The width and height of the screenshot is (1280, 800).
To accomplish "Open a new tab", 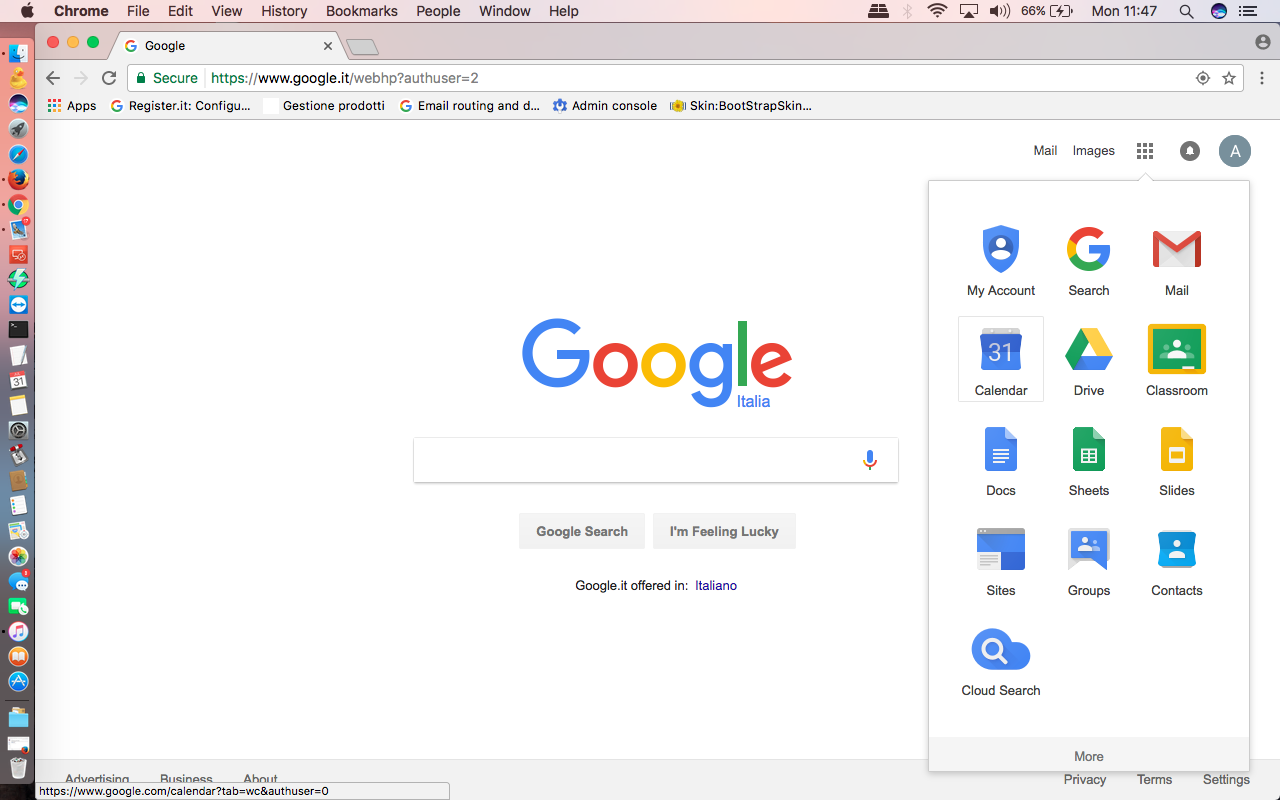I will (362, 47).
